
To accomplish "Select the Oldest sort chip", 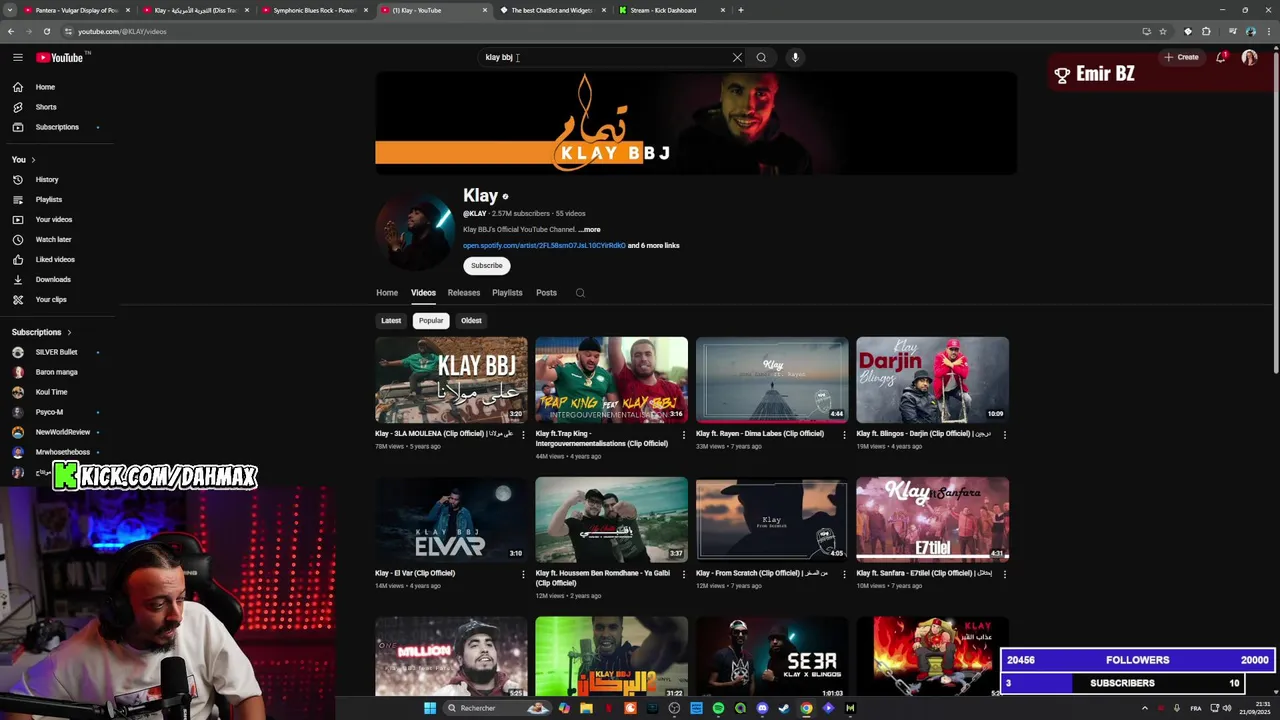I will click(471, 321).
